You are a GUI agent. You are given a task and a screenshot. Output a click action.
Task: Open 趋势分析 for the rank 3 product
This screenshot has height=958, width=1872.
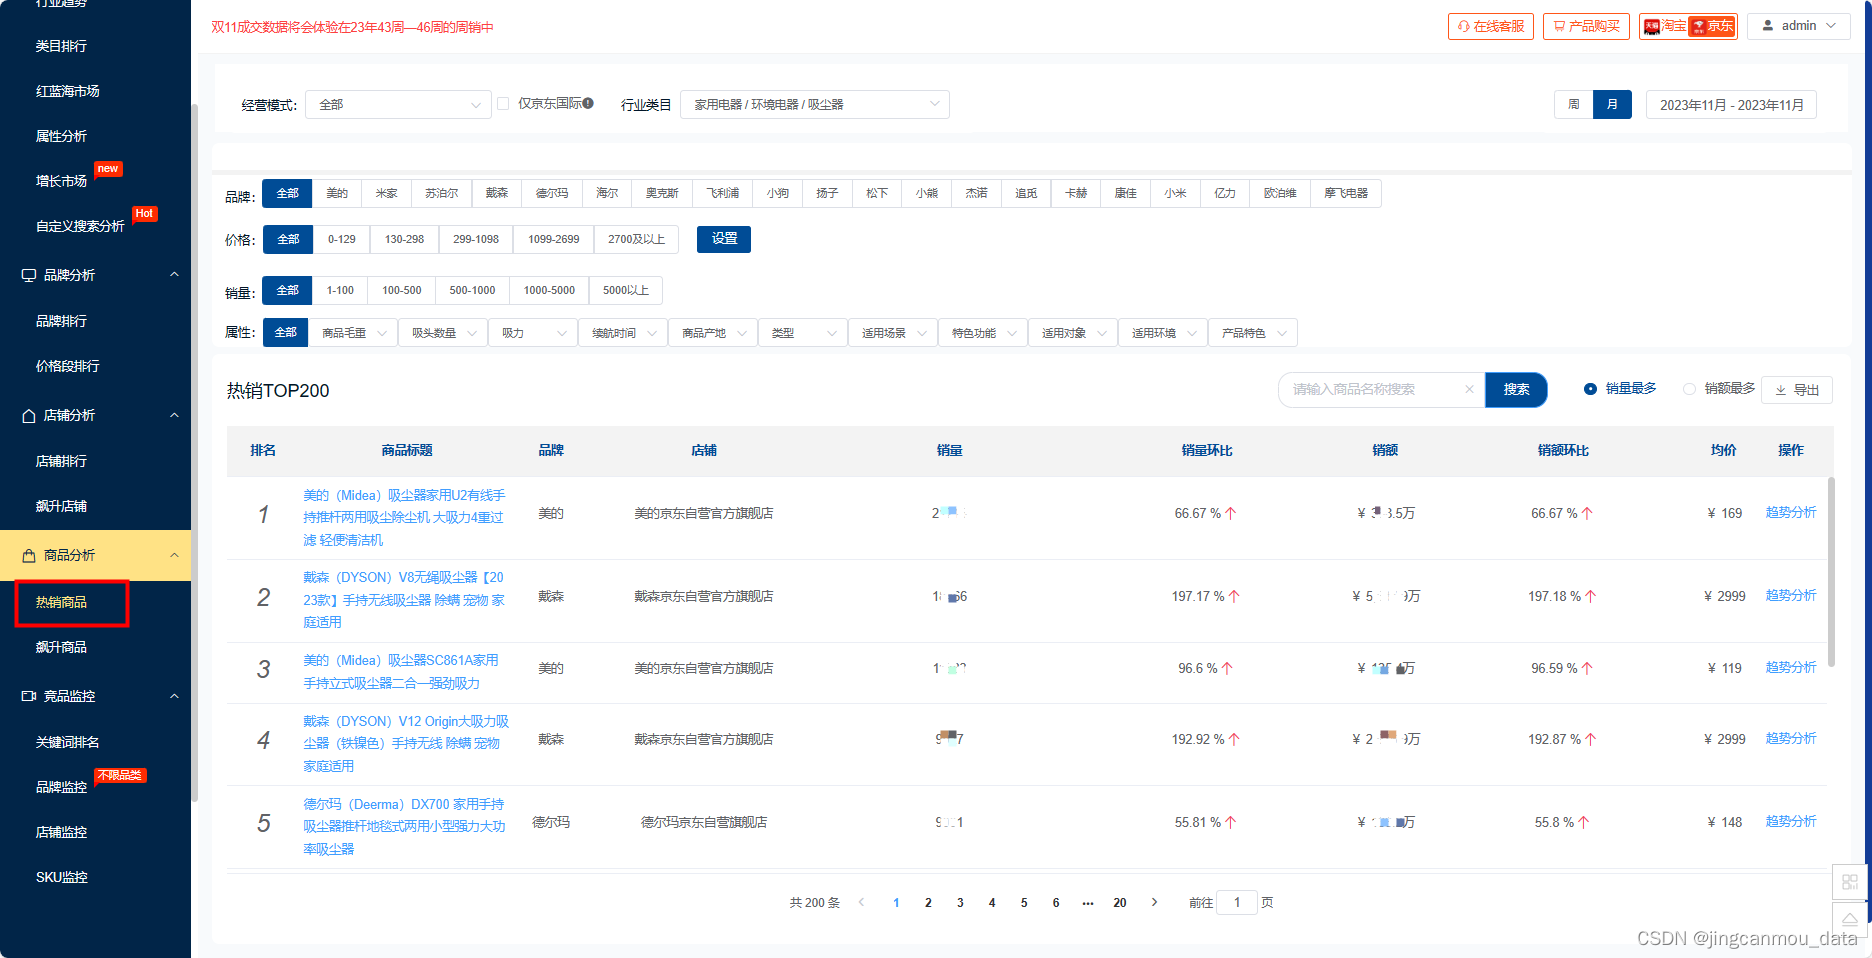coord(1790,668)
